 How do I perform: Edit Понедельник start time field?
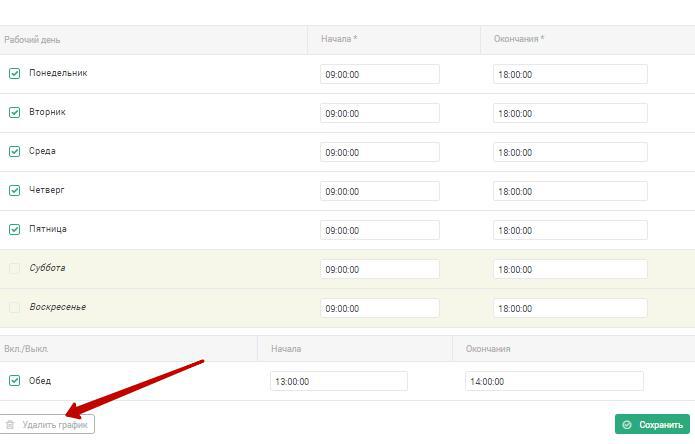tap(380, 74)
